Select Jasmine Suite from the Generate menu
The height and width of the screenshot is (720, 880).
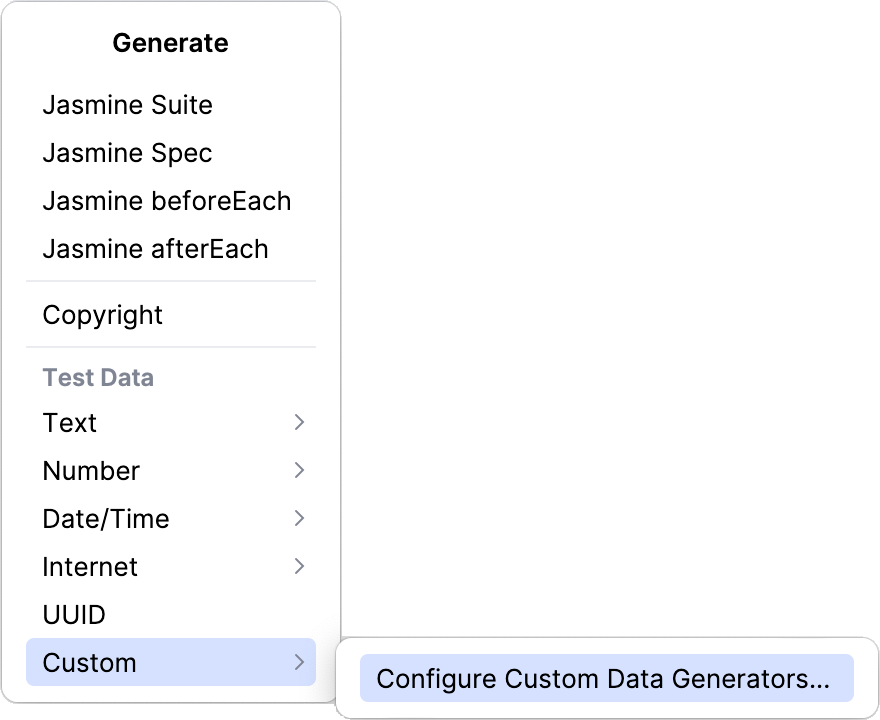[x=128, y=105]
